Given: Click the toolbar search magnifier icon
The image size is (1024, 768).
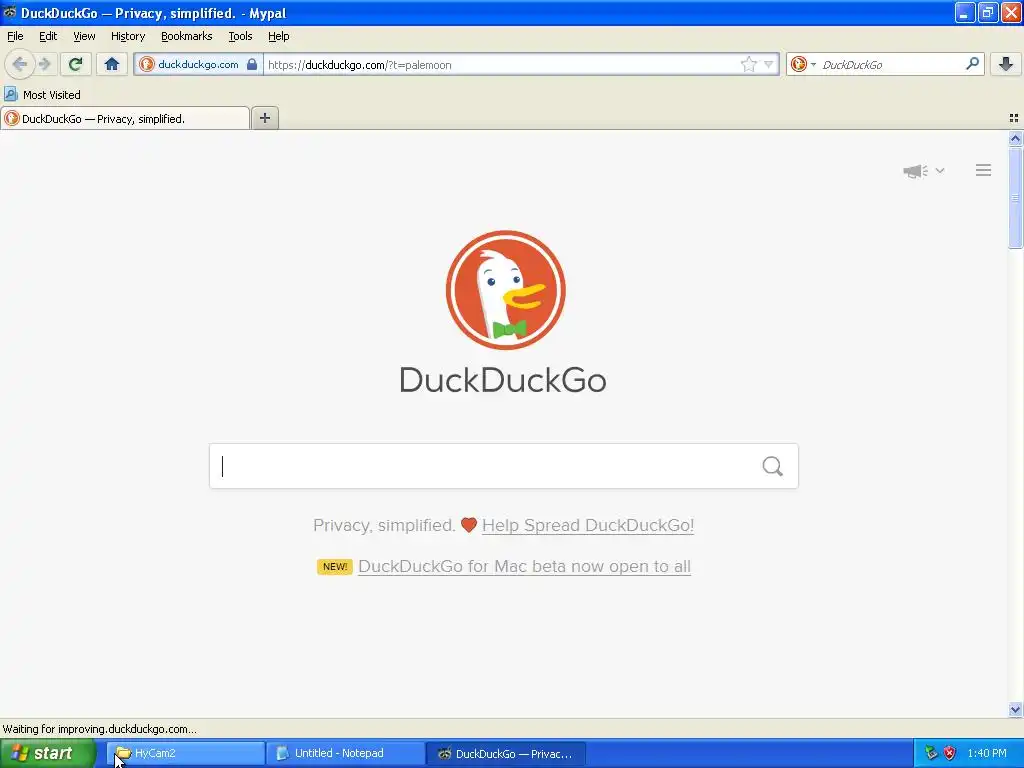Looking at the screenshot, I should pyautogui.click(x=972, y=64).
